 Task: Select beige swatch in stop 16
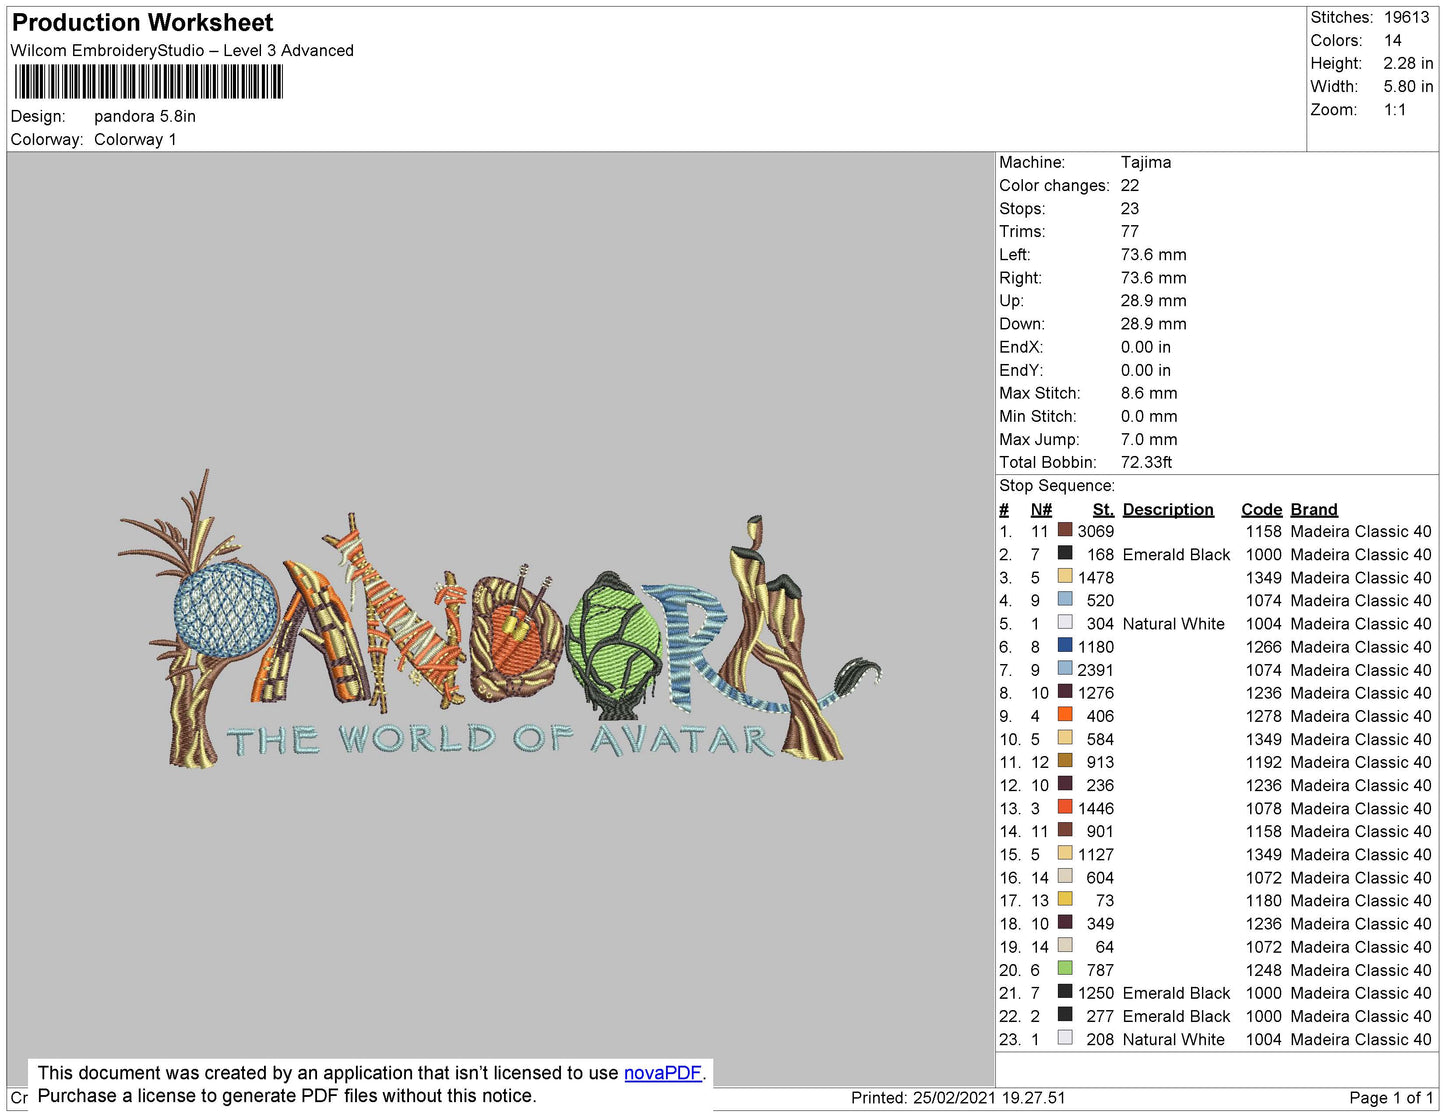[1065, 876]
